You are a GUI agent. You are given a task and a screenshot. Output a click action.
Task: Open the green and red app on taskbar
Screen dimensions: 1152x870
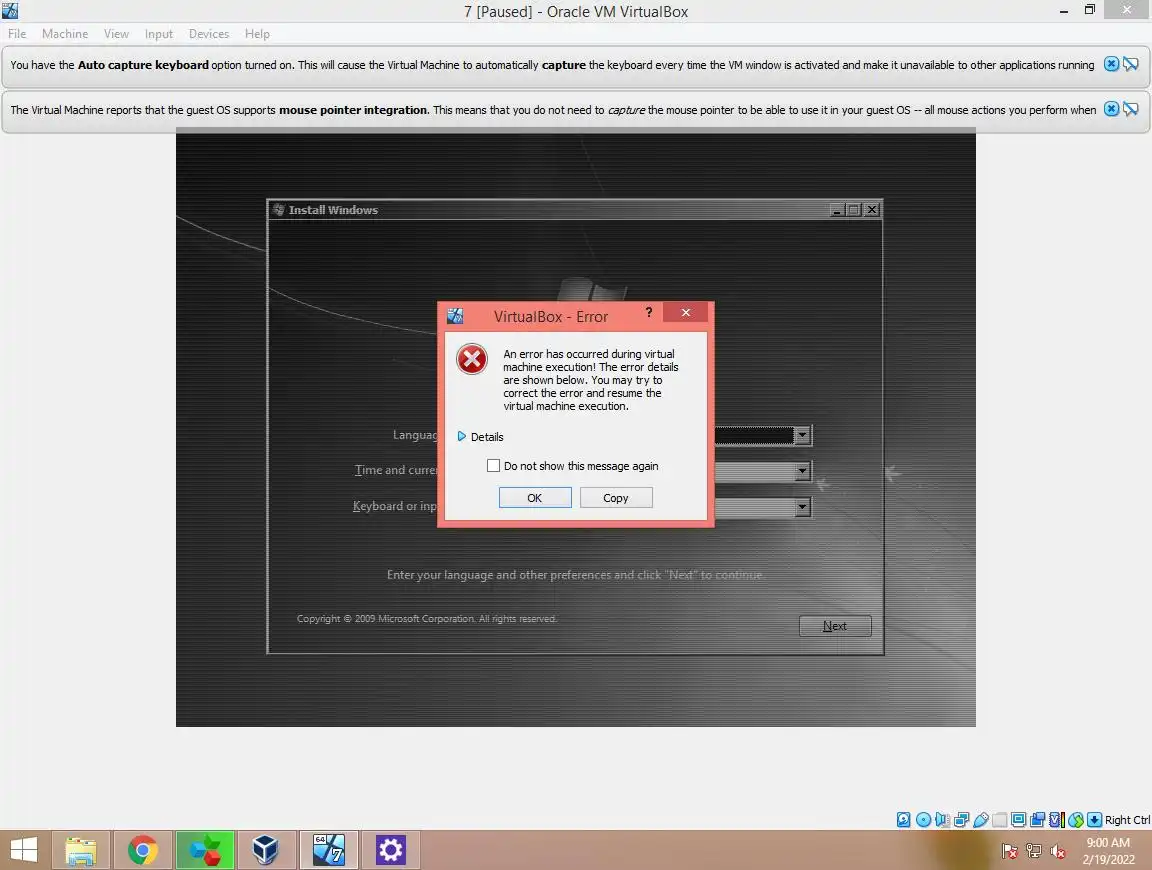205,850
